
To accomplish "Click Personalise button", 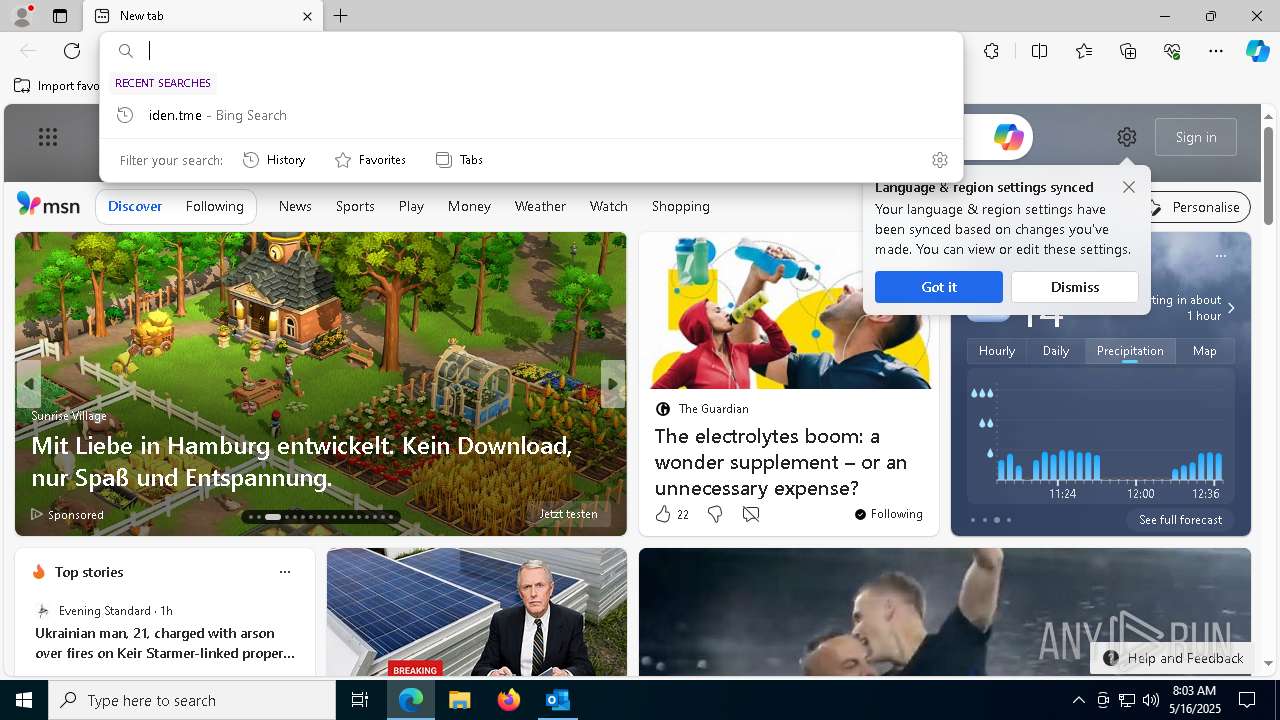I will [1195, 207].
